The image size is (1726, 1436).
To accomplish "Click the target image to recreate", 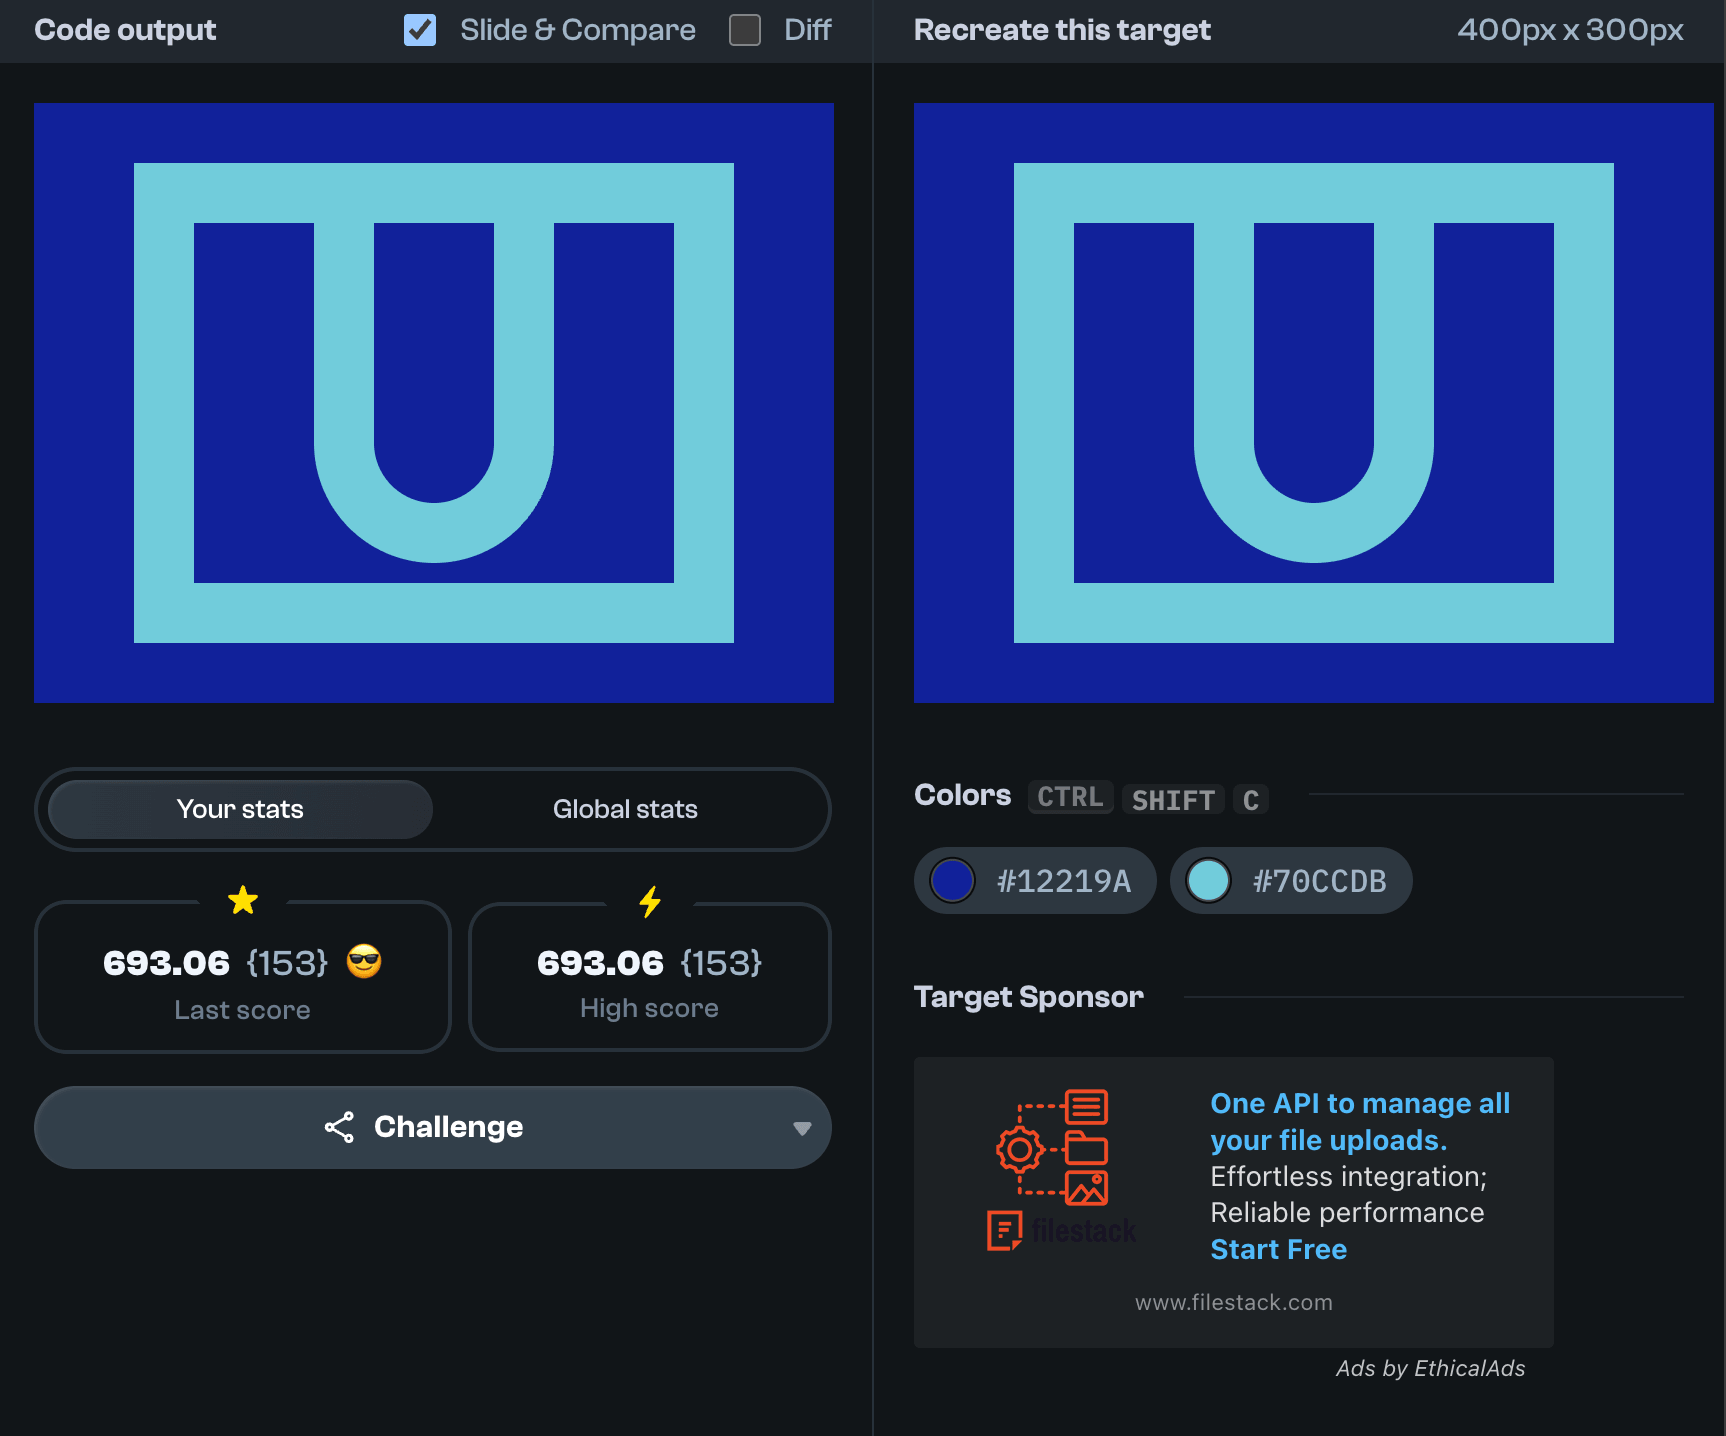I will [1313, 403].
